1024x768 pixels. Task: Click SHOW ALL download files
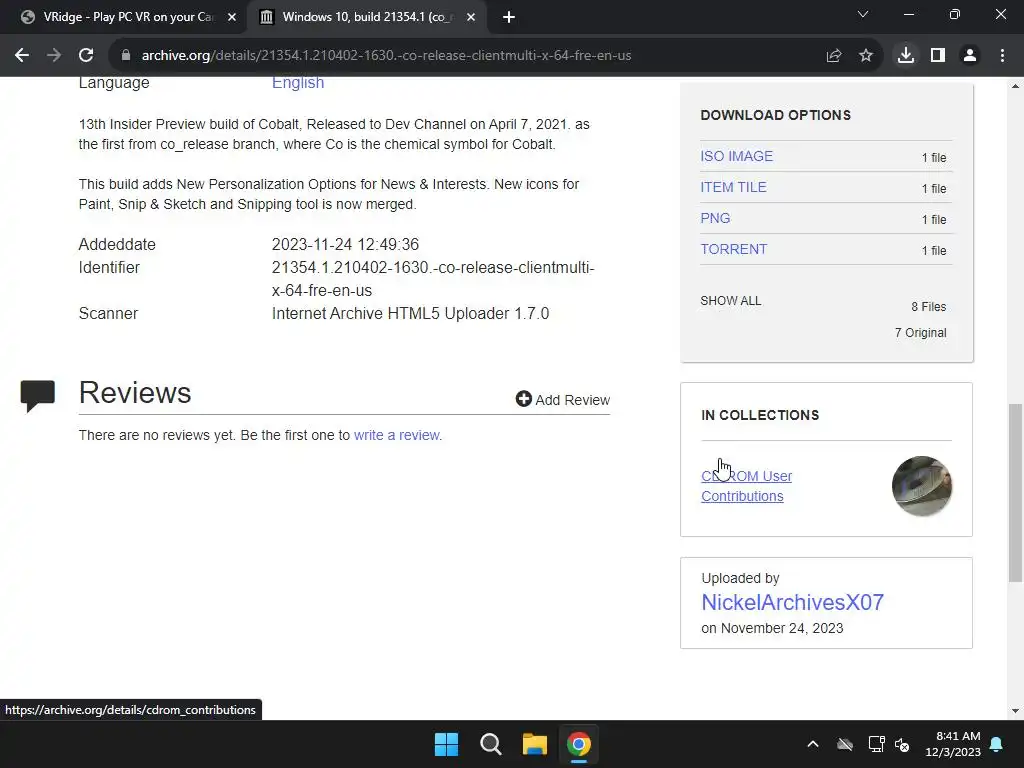point(731,301)
